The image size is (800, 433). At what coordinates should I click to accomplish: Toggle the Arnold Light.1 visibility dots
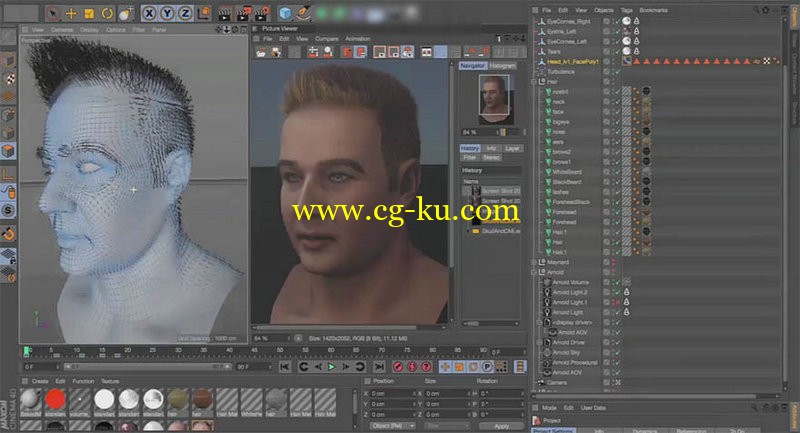(x=613, y=302)
